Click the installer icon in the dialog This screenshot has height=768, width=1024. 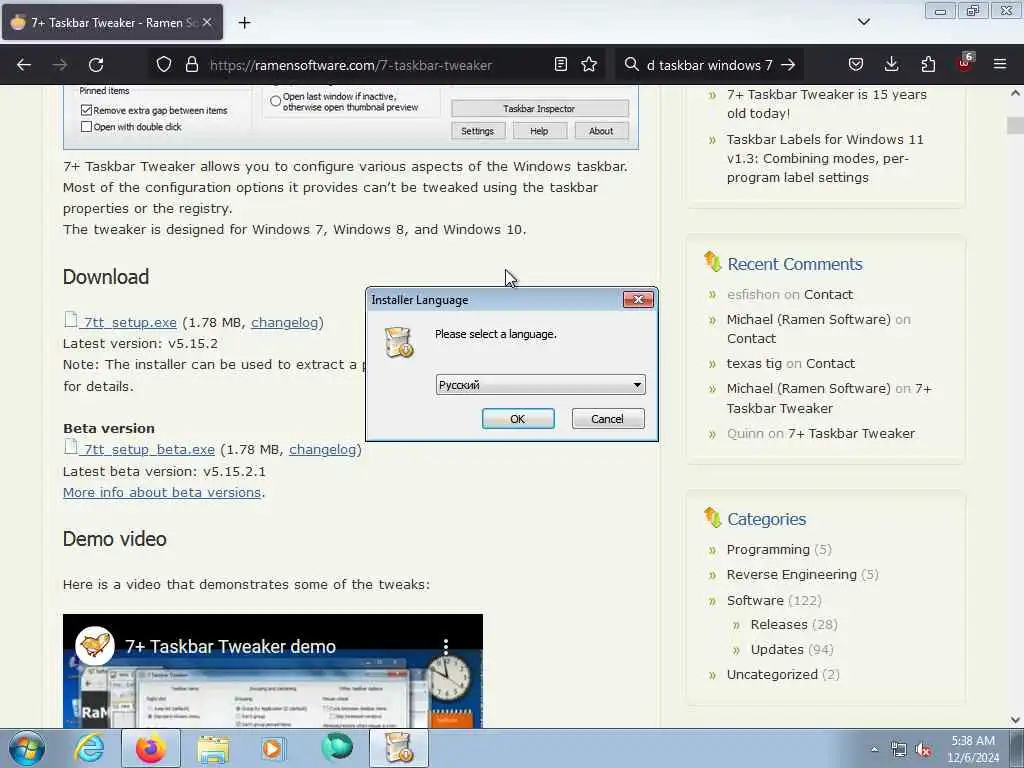click(x=398, y=342)
